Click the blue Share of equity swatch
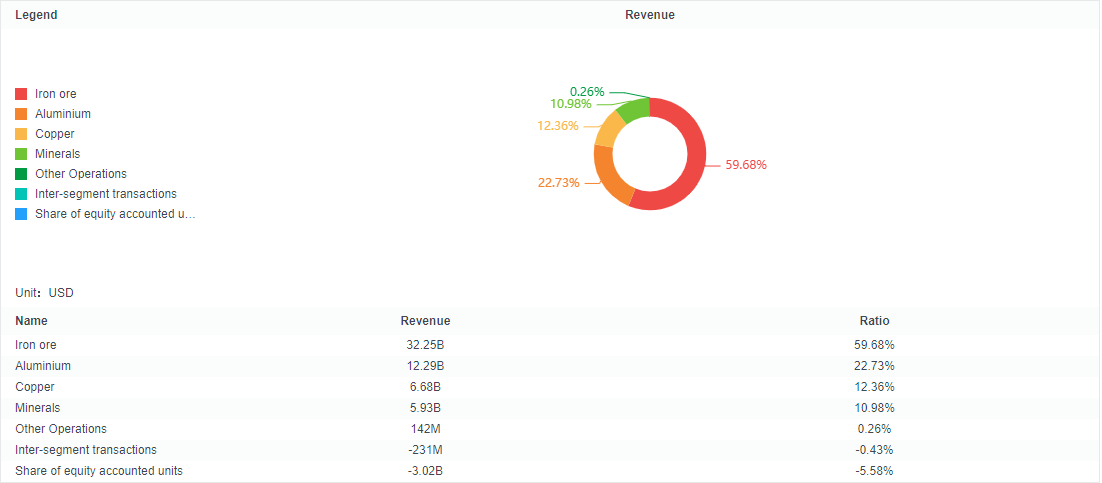 (x=21, y=214)
